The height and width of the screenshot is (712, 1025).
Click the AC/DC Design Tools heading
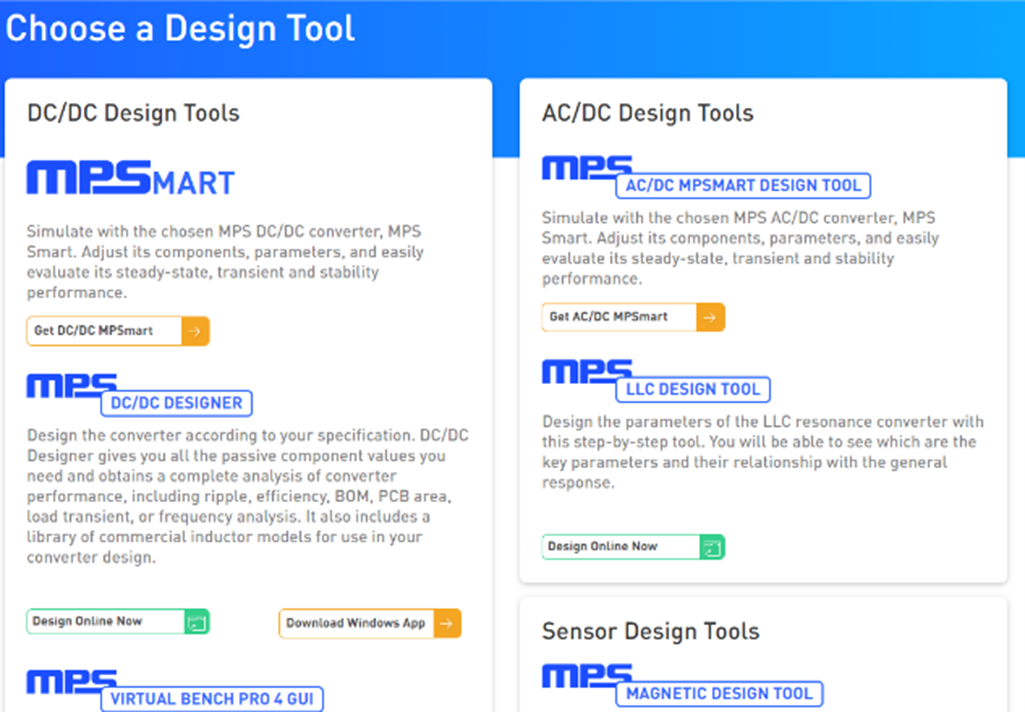point(648,113)
